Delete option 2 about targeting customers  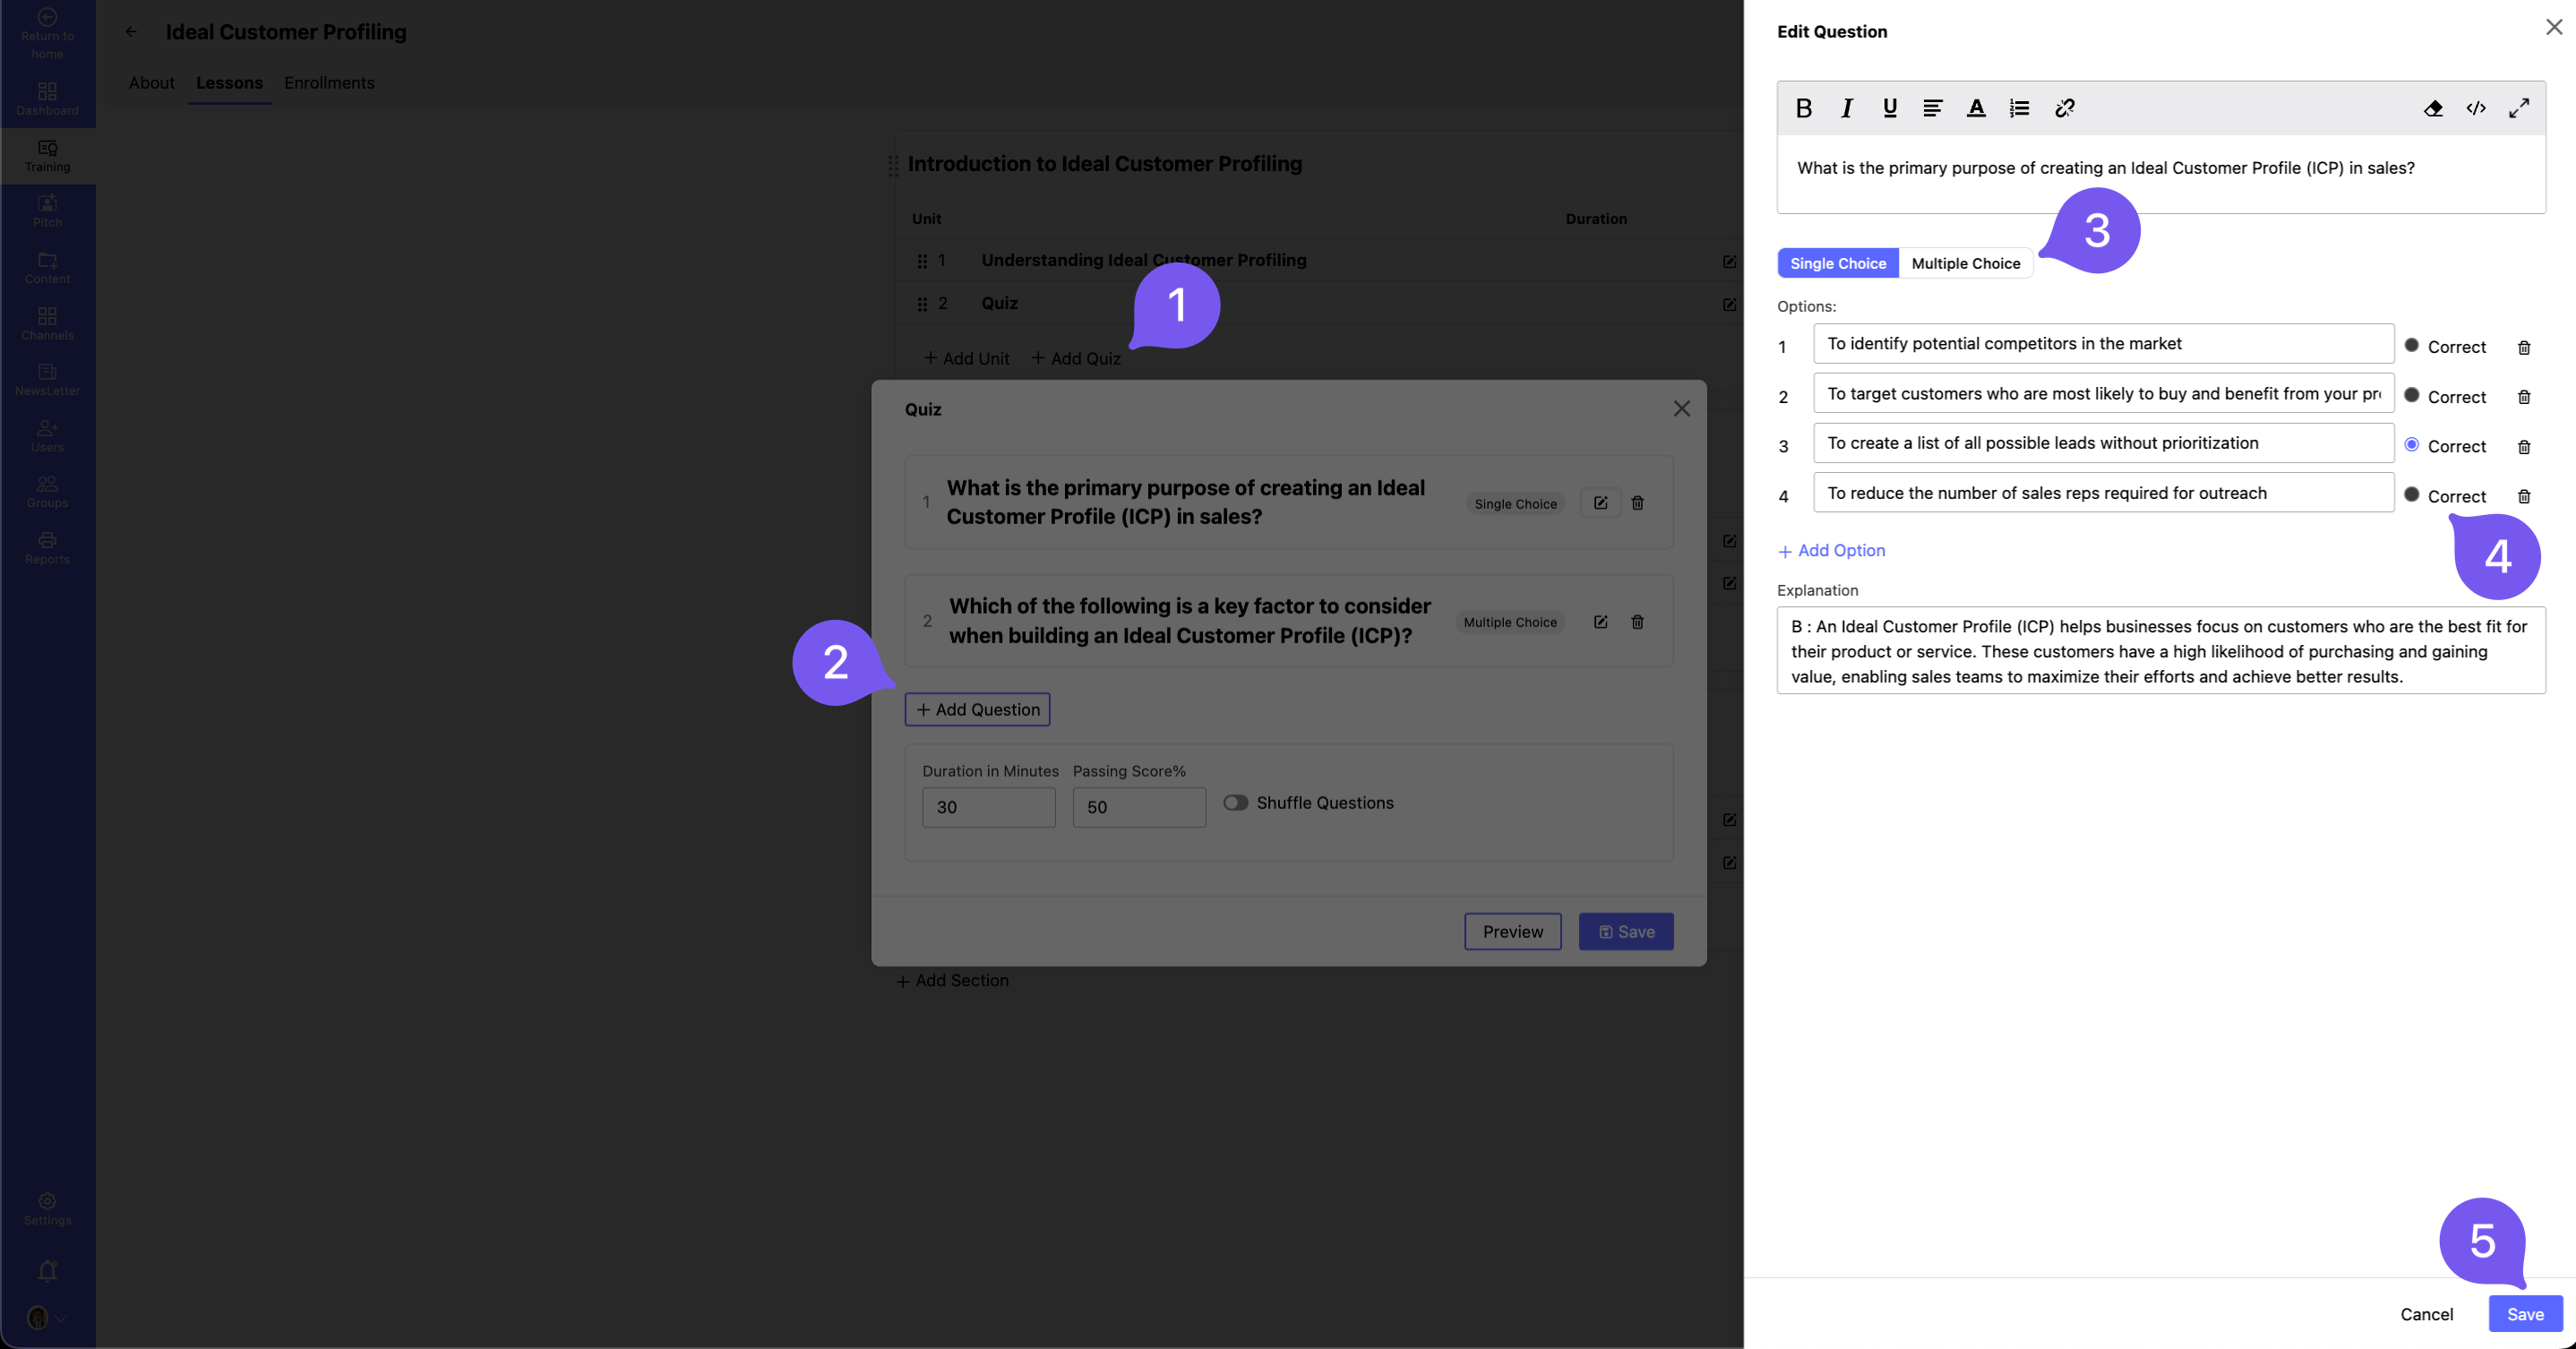click(x=2524, y=397)
